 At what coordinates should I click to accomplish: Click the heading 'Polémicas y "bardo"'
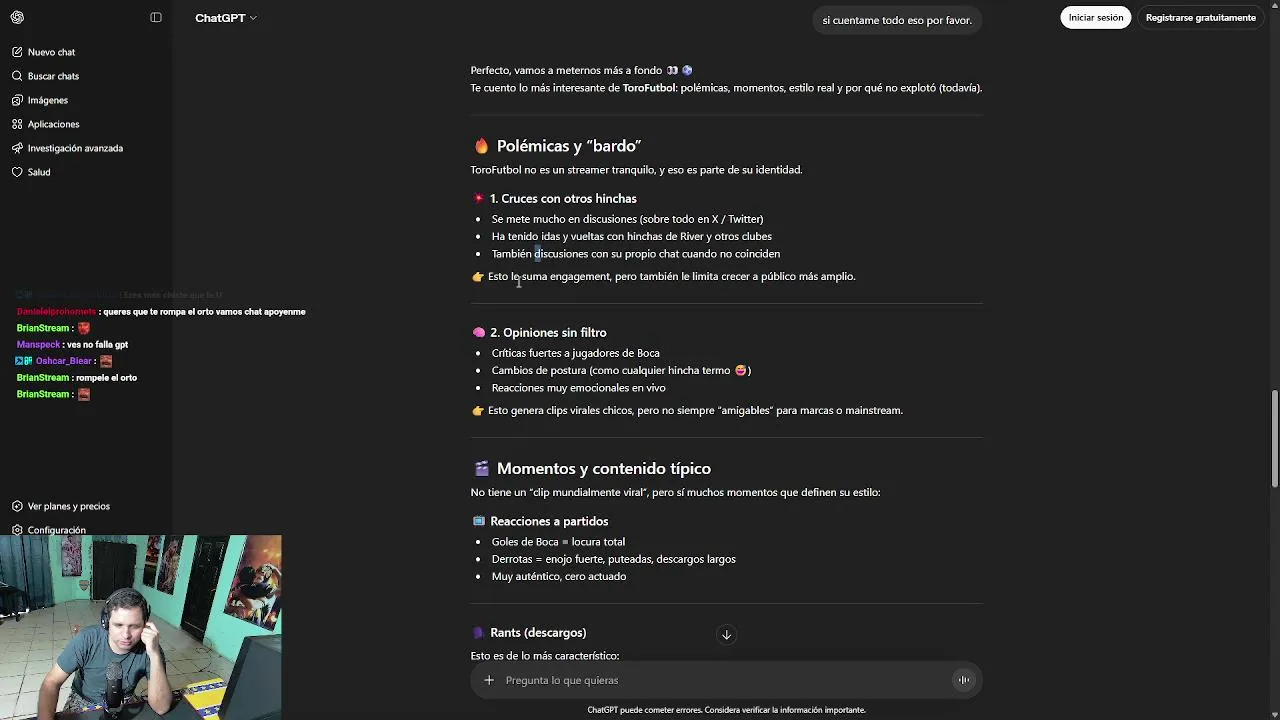pyautogui.click(x=568, y=146)
